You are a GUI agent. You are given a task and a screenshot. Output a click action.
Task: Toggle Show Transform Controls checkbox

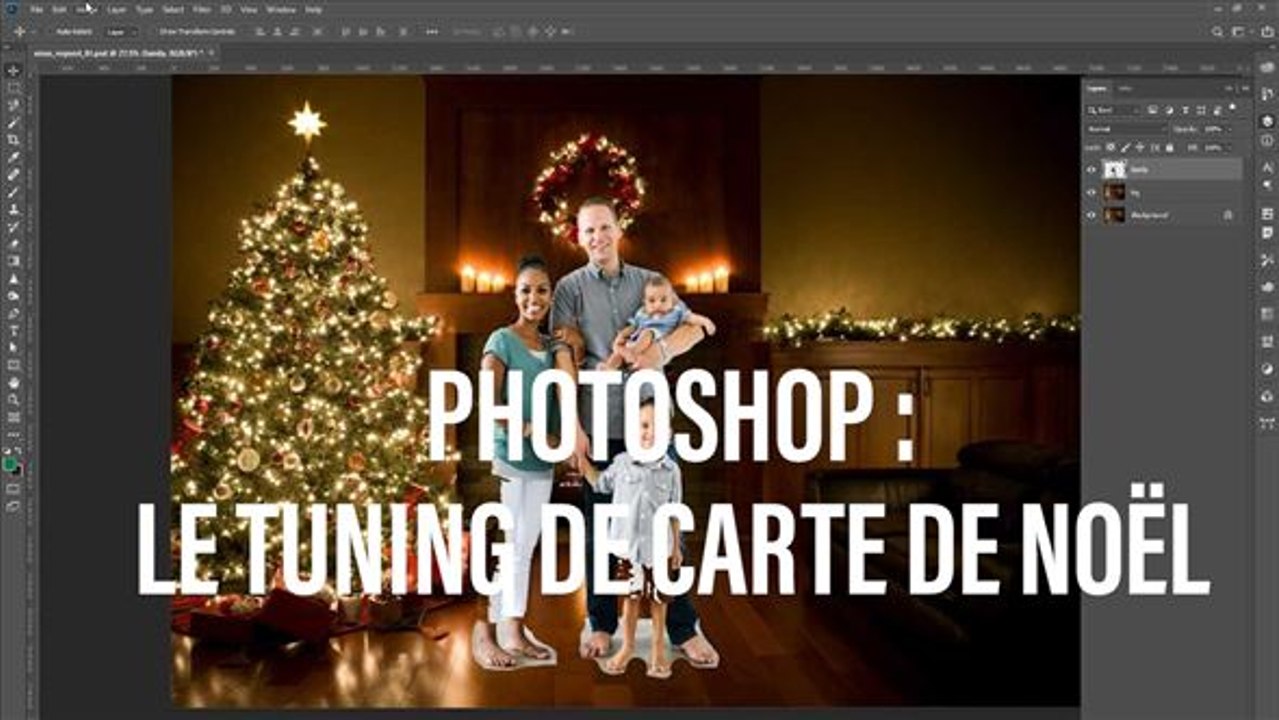[152, 32]
